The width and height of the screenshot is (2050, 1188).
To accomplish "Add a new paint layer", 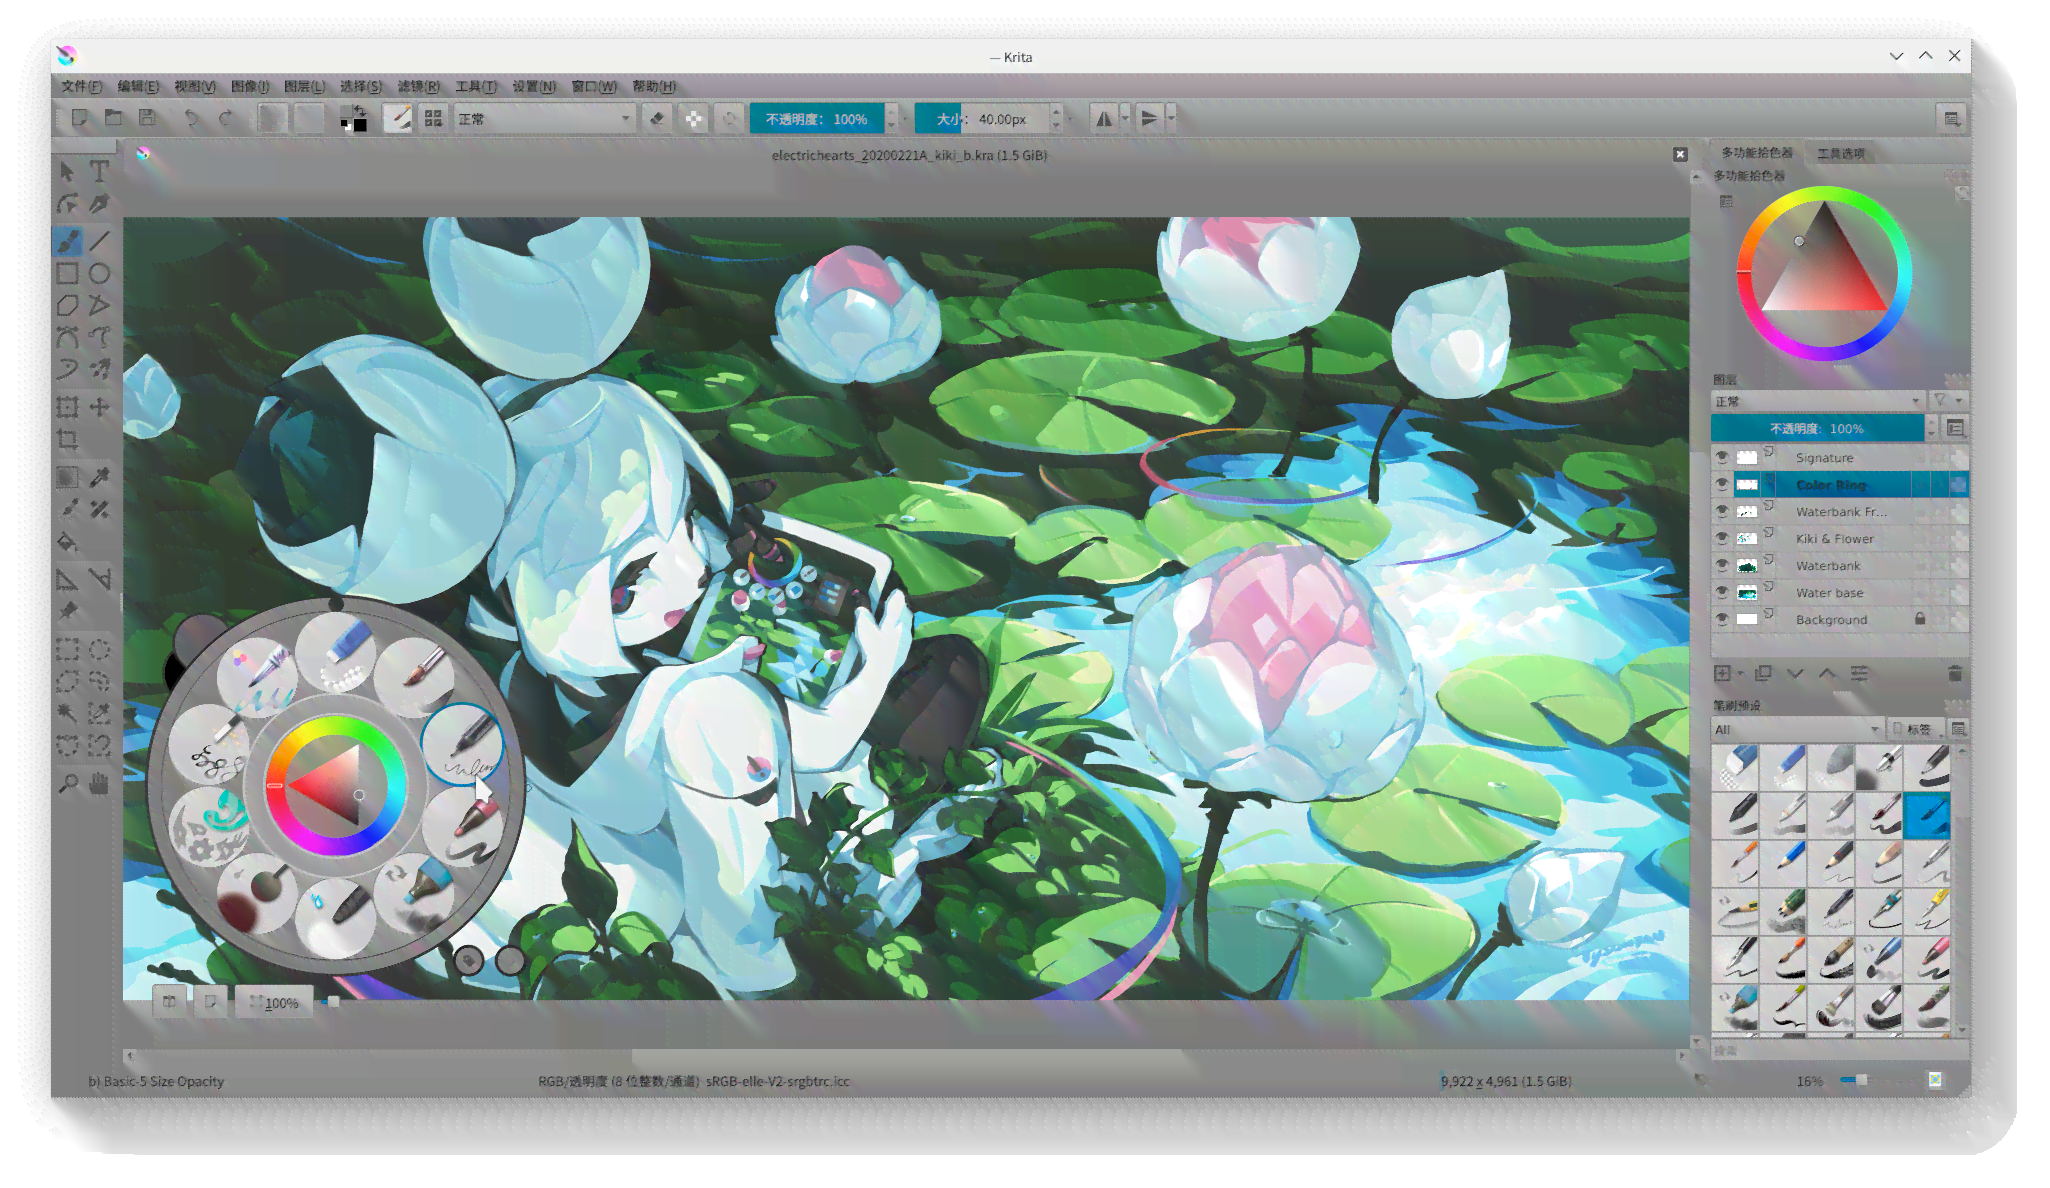I will tap(1722, 673).
